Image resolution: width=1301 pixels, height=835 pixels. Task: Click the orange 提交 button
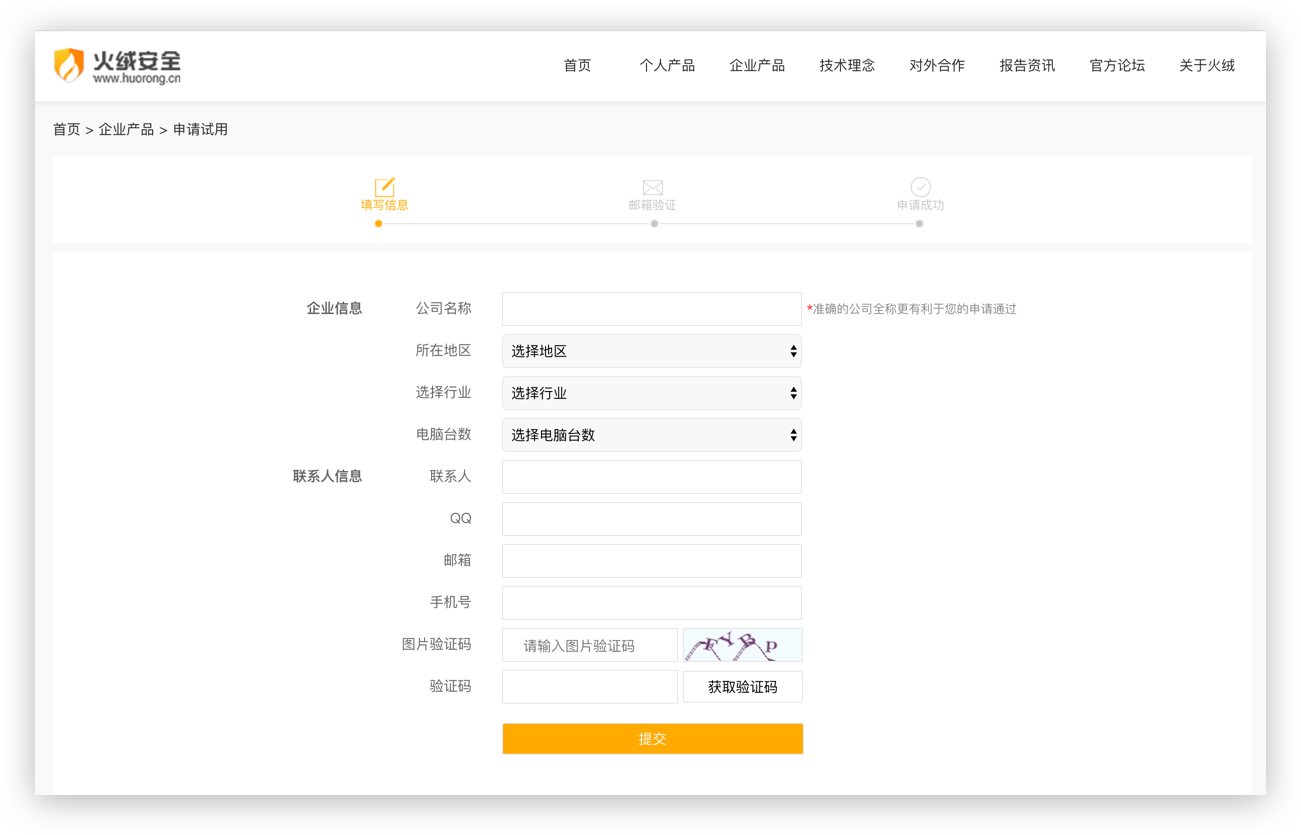pos(652,739)
